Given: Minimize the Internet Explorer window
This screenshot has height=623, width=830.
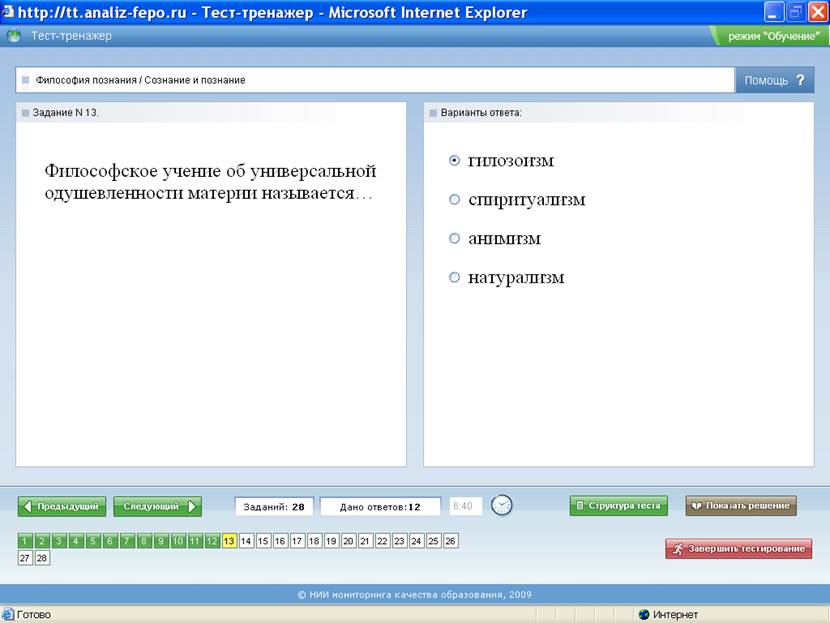Looking at the screenshot, I should pos(773,12).
